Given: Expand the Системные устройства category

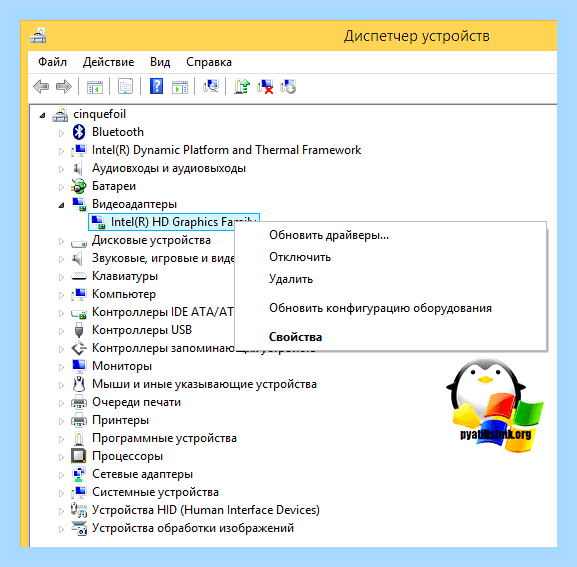Looking at the screenshot, I should (61, 493).
